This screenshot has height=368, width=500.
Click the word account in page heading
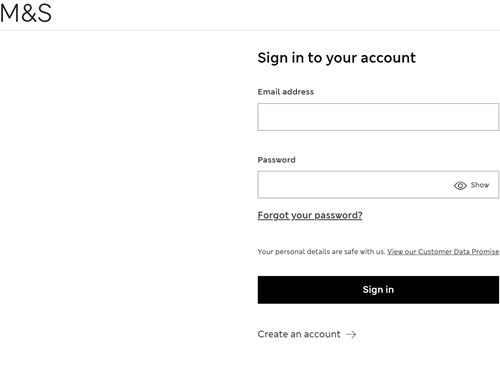tap(388, 58)
